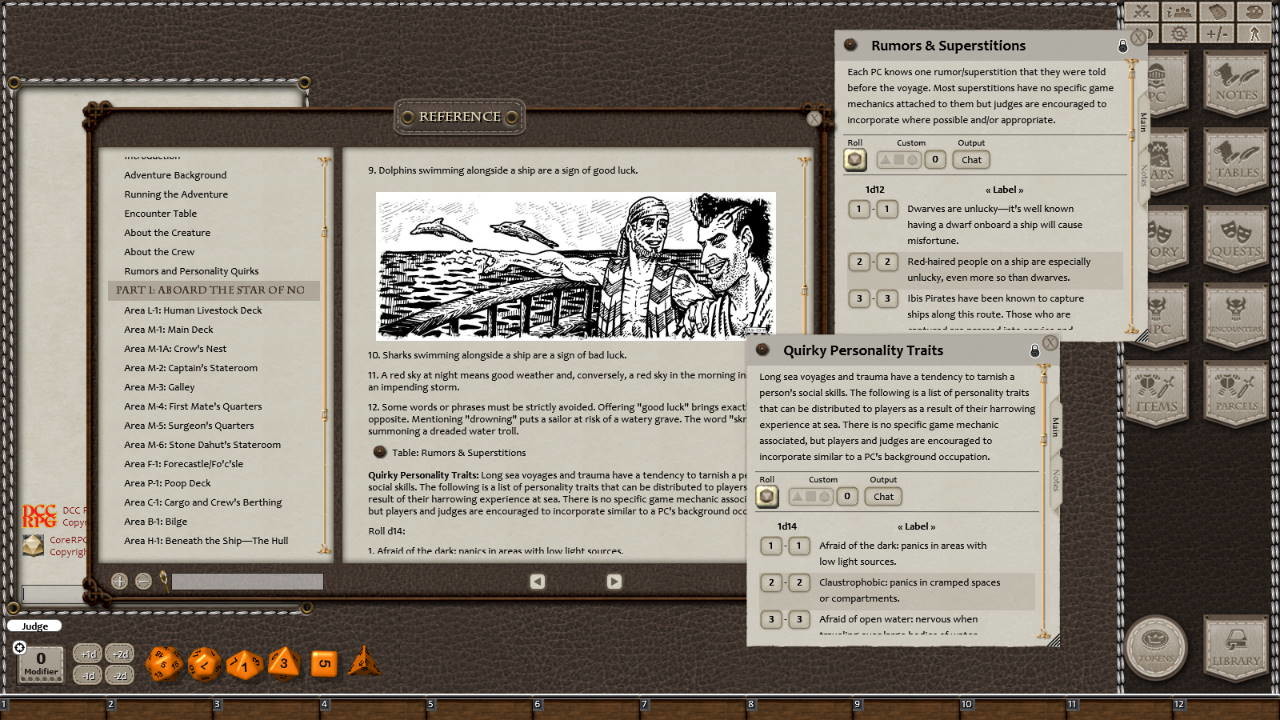
Task: Switch to Notes tab in Rumors window
Action: click(1143, 176)
